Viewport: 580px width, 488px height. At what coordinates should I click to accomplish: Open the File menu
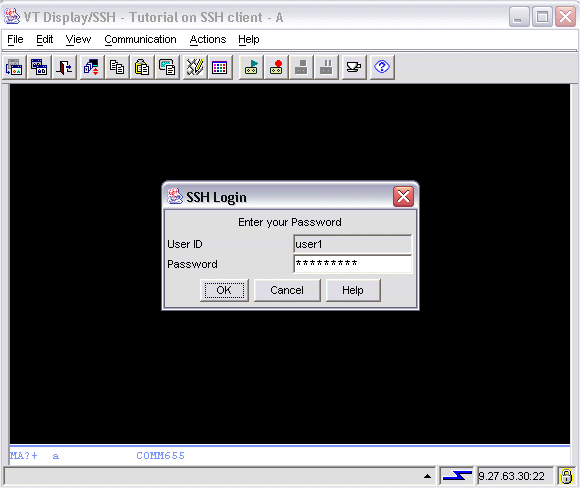[15, 39]
